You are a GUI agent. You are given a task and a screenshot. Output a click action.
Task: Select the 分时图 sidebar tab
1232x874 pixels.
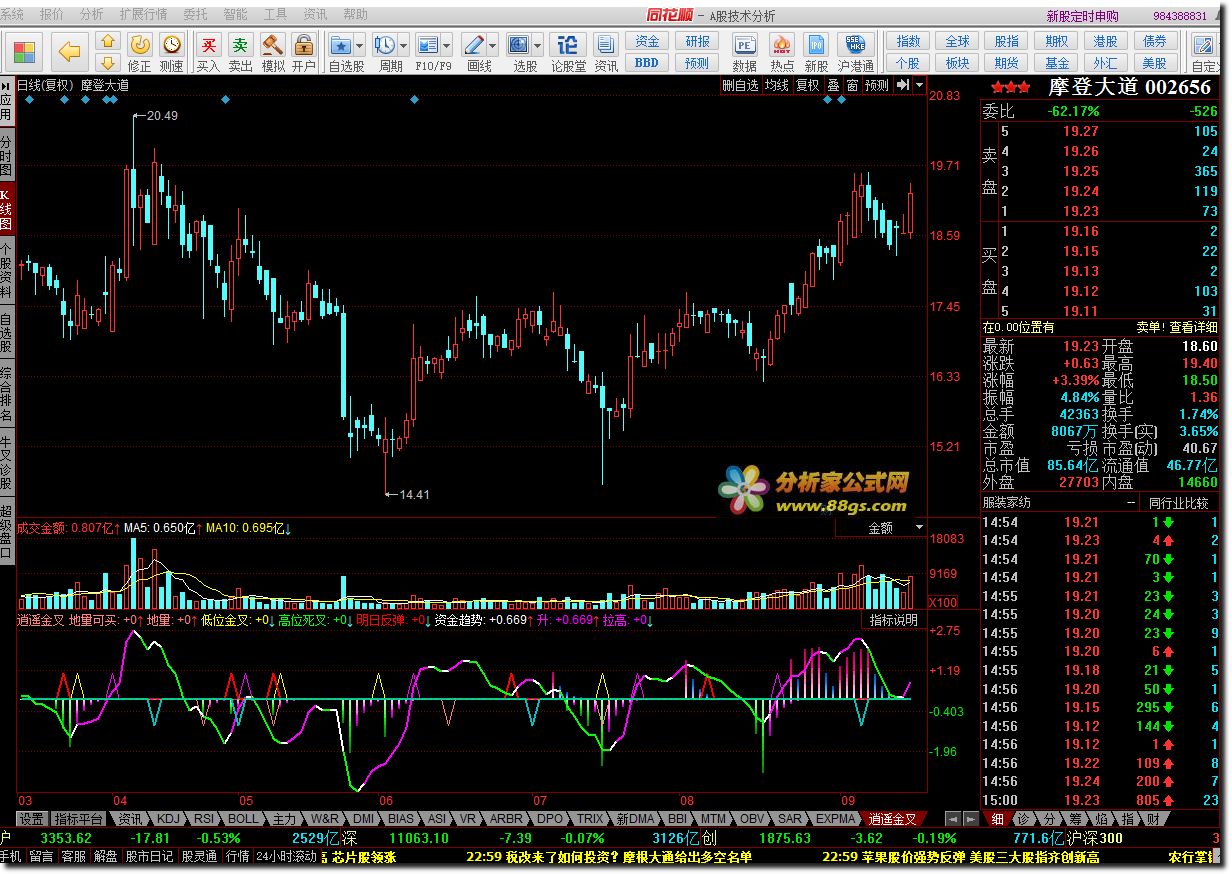[x=7, y=155]
